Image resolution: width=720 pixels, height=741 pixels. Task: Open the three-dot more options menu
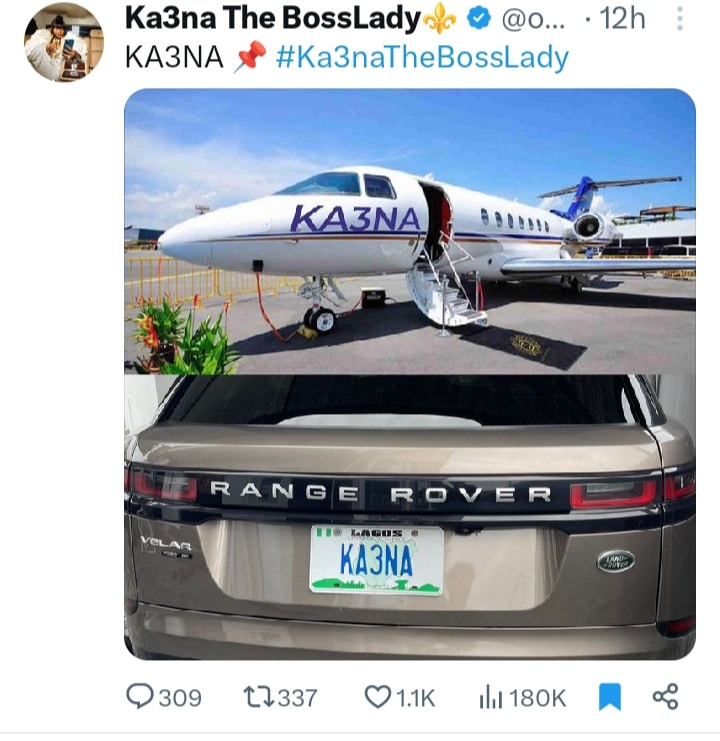pyautogui.click(x=680, y=19)
